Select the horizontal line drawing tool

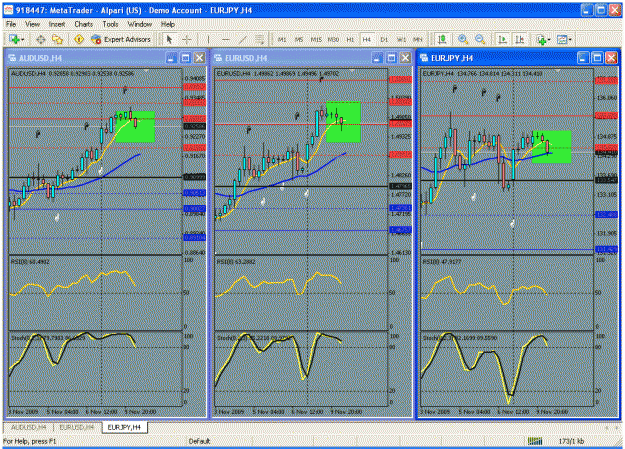226,39
